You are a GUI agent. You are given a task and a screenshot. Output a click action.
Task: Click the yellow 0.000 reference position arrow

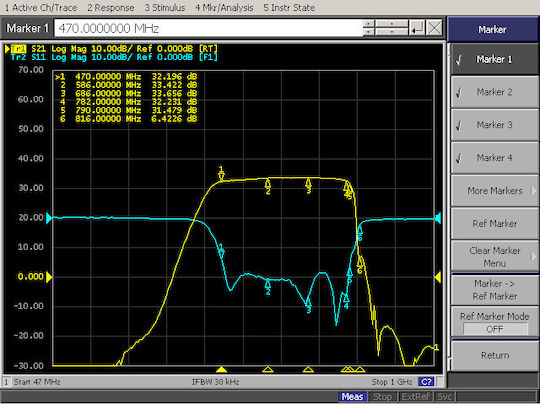point(49,277)
